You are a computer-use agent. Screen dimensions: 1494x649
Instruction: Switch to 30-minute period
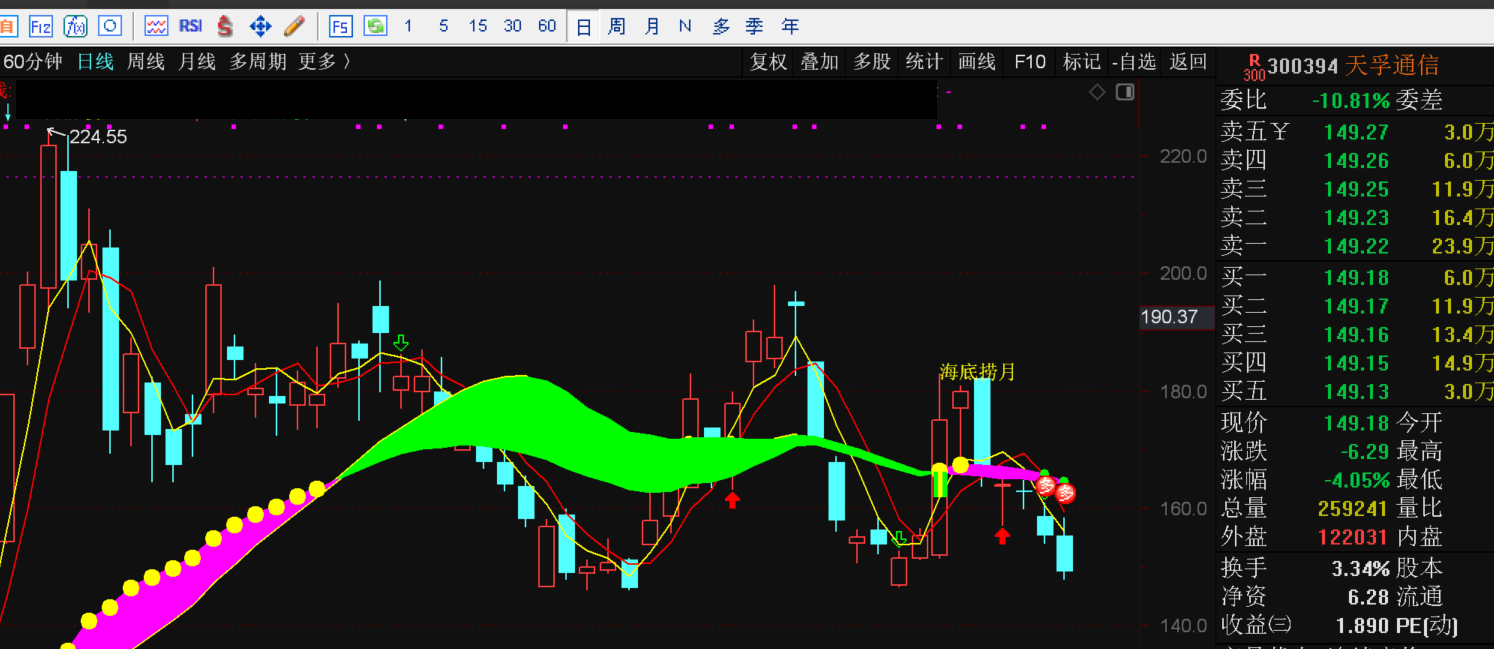(x=513, y=26)
